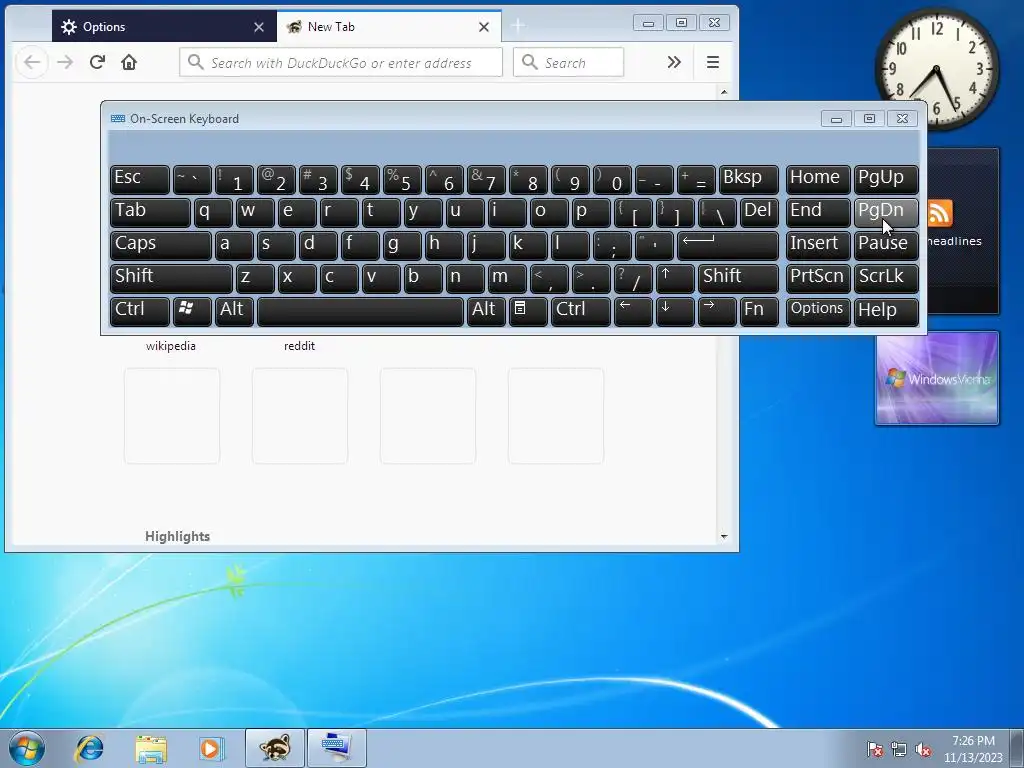The width and height of the screenshot is (1024, 768).
Task: Select the raccoon browser taskbar button
Action: coord(275,748)
